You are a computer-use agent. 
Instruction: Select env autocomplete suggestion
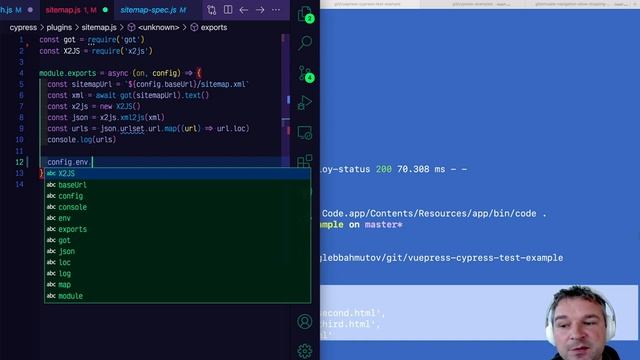click(x=177, y=218)
